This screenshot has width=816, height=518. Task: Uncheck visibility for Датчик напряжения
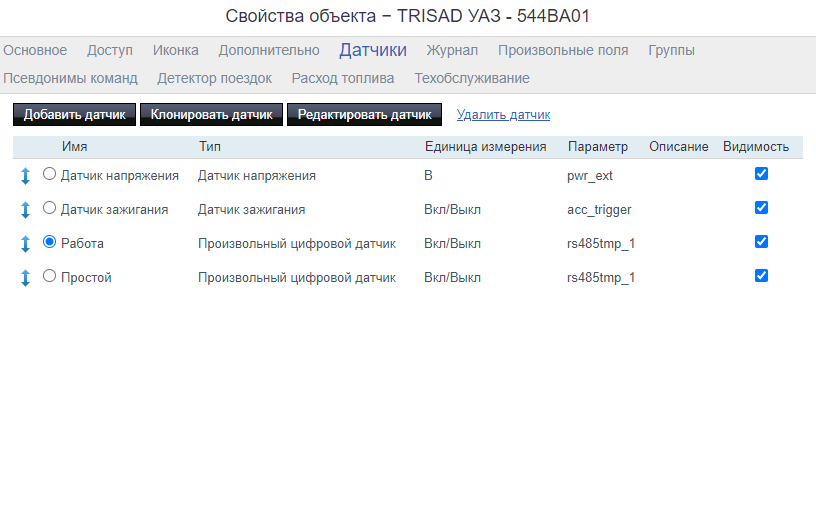[761, 173]
